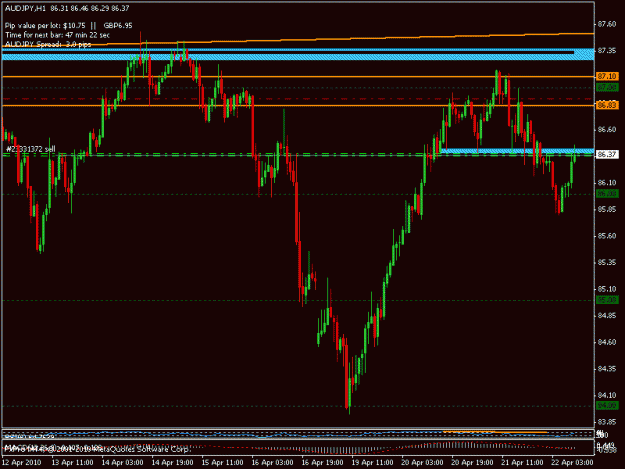
Task: Click the '21 Apr 11:00' time axis label
Action: (522, 462)
